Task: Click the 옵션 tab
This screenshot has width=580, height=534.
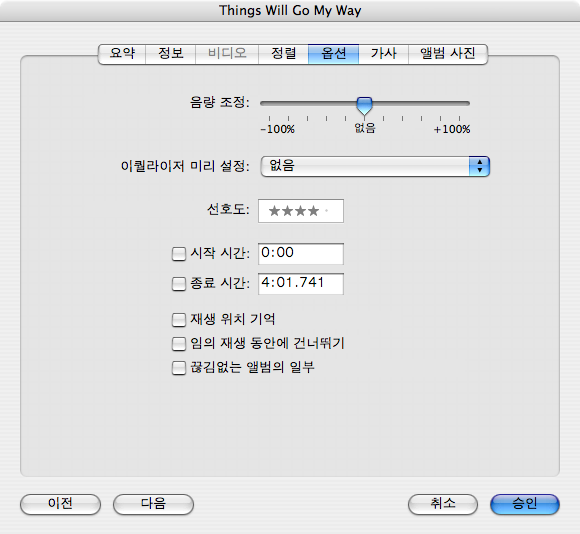Action: point(333,54)
